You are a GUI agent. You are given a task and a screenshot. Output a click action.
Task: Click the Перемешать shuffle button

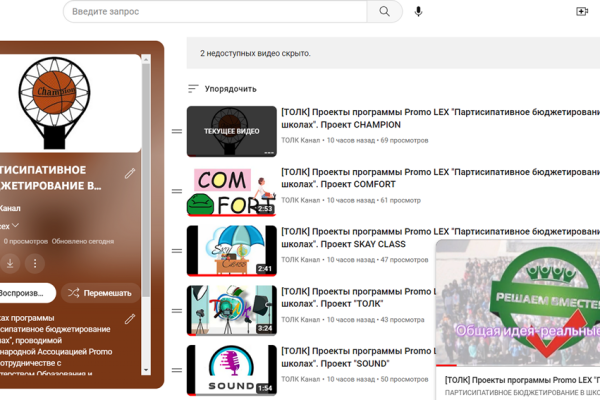[x=100, y=293]
